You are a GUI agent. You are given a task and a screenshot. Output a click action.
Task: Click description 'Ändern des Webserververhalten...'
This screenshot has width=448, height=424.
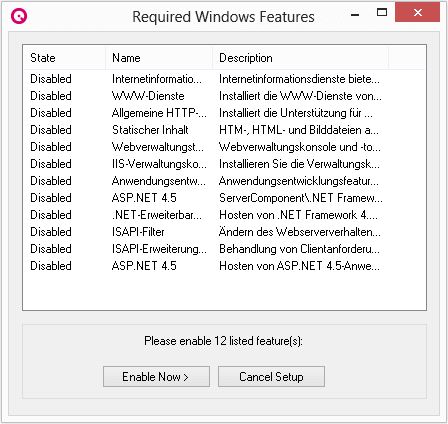click(x=300, y=232)
